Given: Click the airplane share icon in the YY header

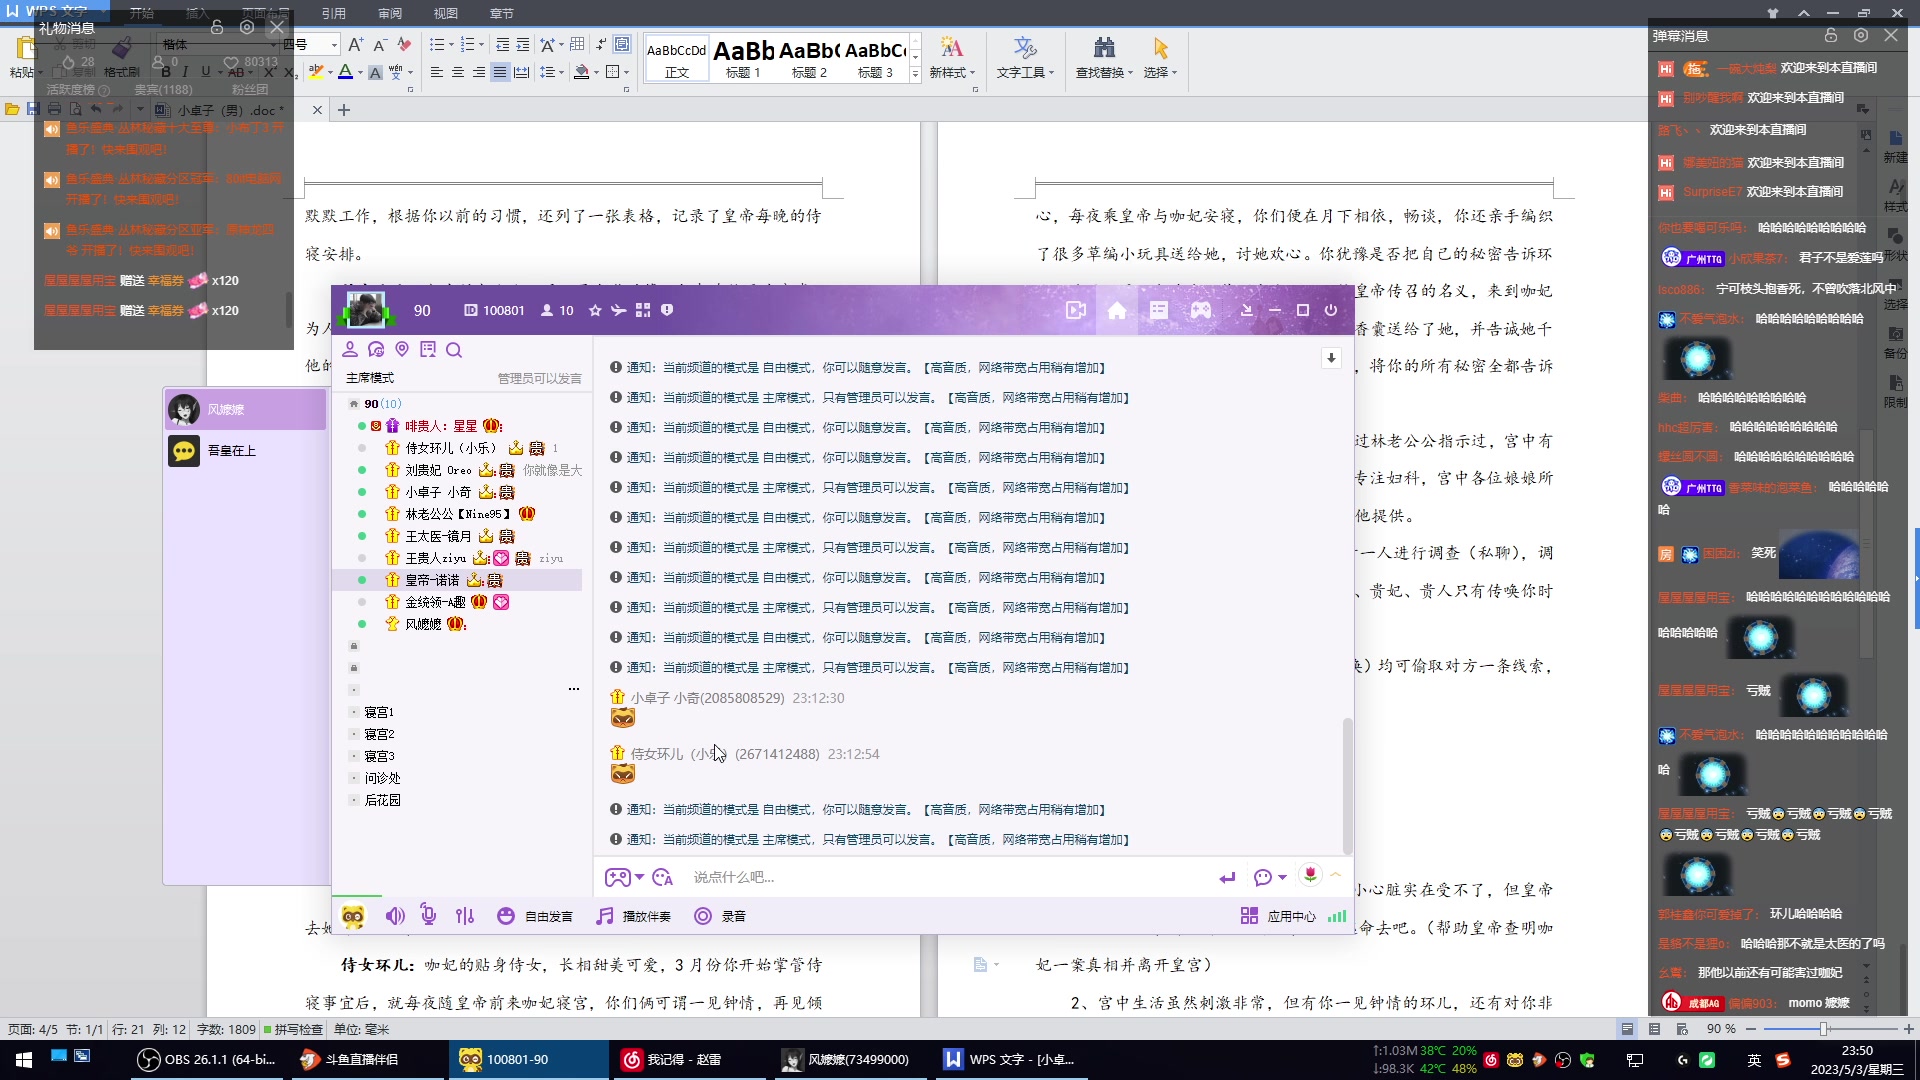Looking at the screenshot, I should 619,310.
